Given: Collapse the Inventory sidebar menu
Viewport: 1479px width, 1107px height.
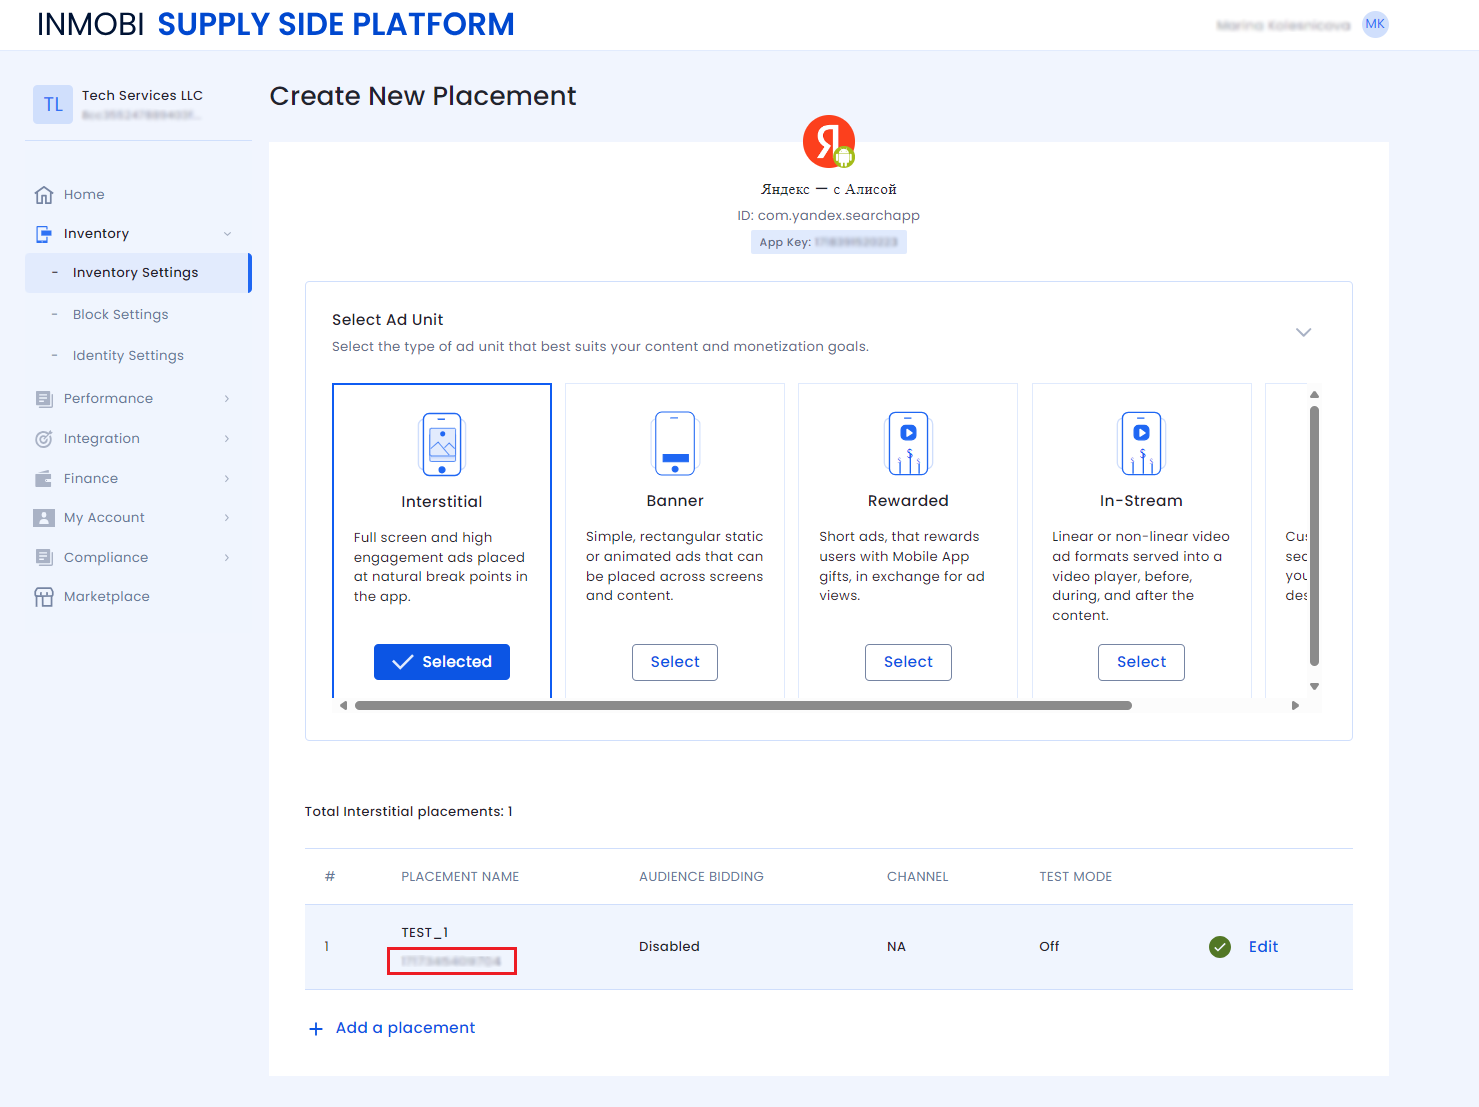Looking at the screenshot, I should click(x=227, y=234).
